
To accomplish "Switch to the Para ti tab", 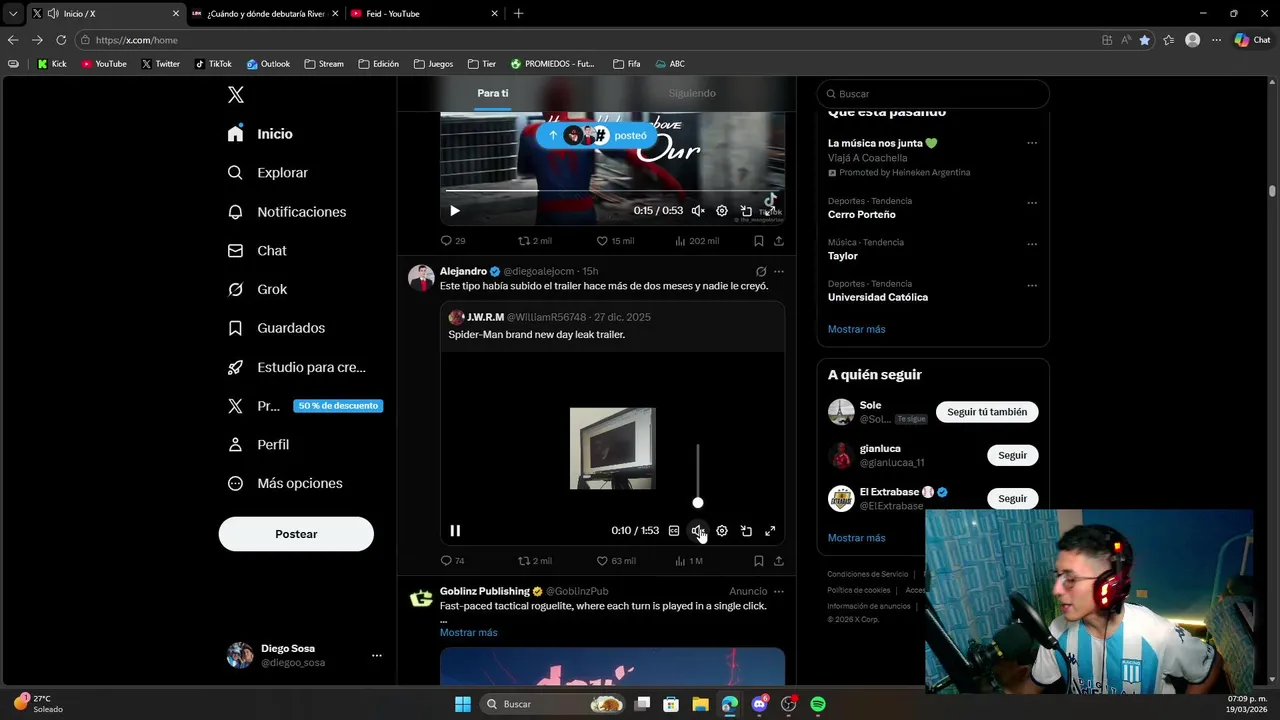I will (492, 93).
